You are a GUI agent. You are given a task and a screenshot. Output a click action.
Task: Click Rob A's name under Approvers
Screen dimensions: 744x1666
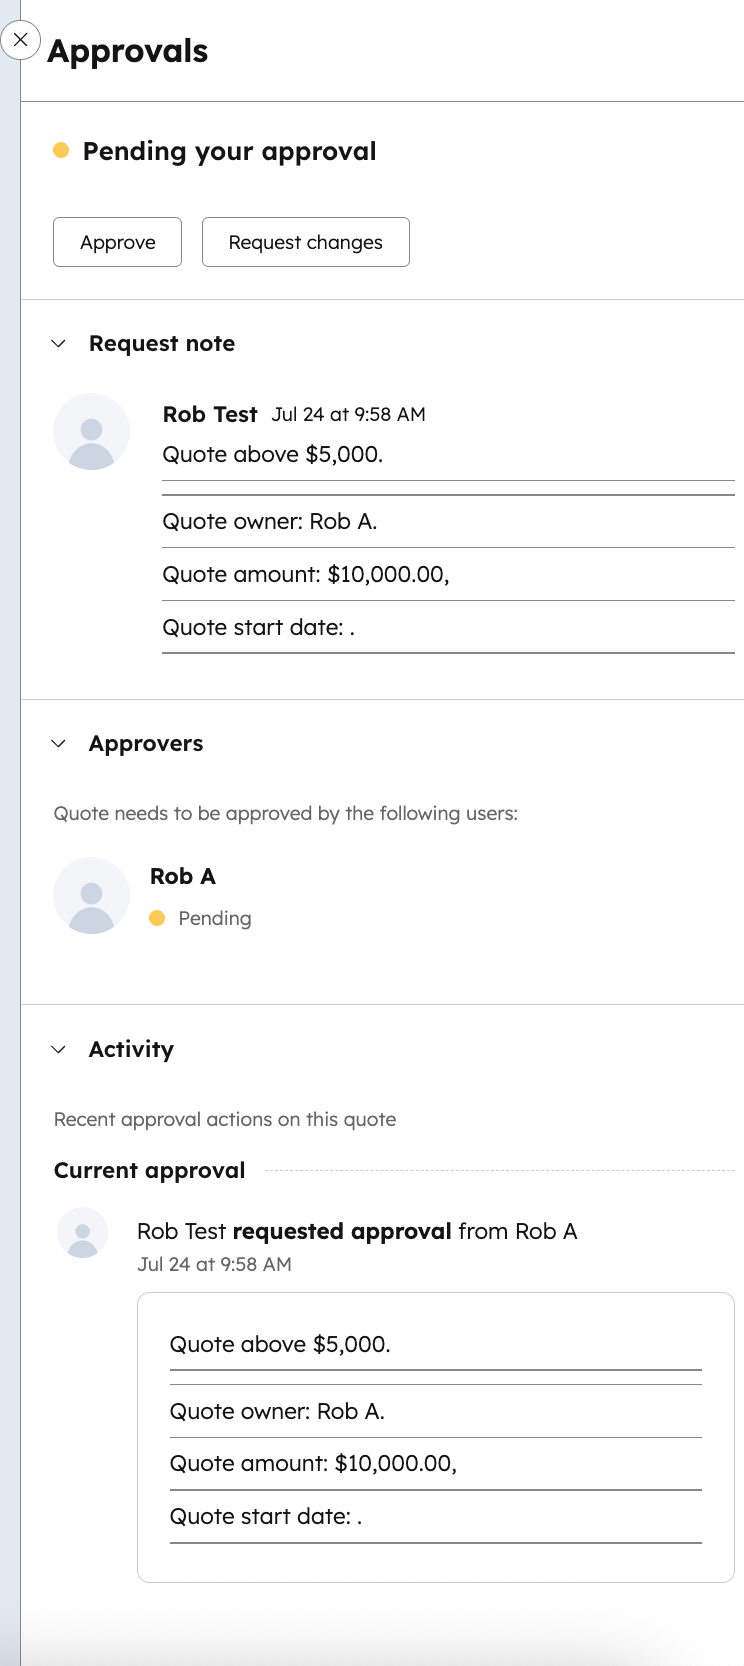183,876
